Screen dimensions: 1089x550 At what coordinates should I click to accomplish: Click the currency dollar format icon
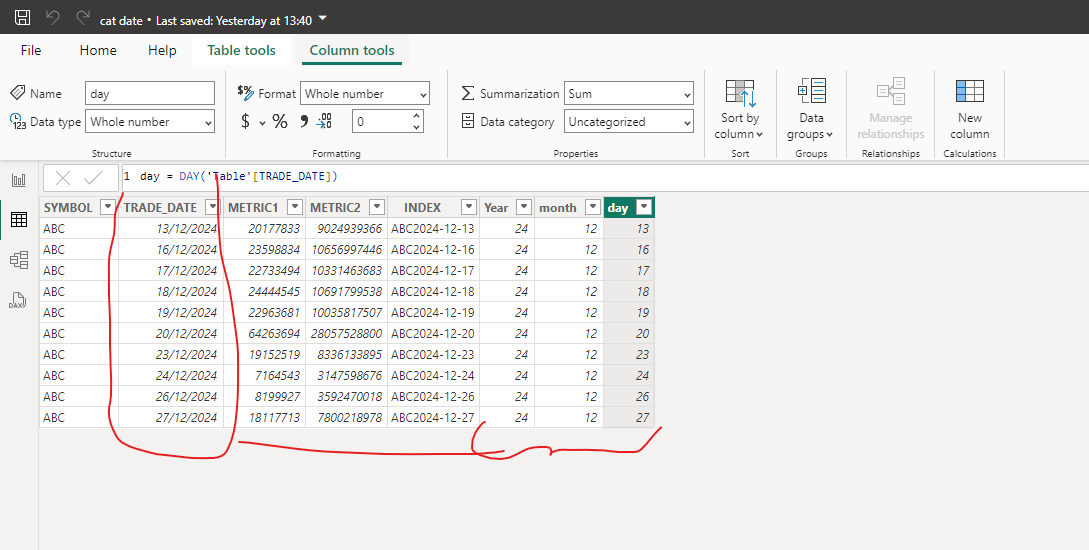click(x=245, y=122)
